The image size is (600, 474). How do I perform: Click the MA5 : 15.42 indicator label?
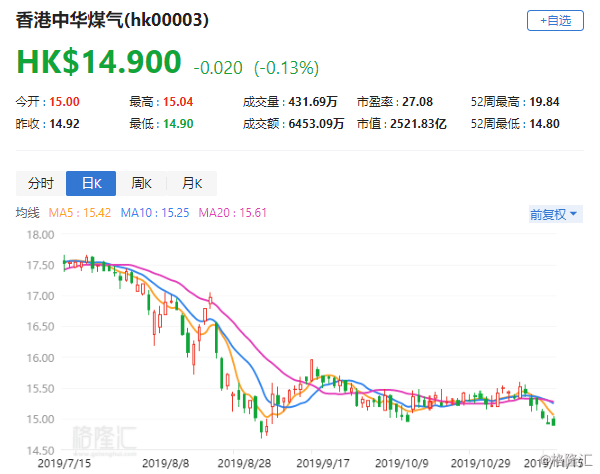click(x=80, y=213)
